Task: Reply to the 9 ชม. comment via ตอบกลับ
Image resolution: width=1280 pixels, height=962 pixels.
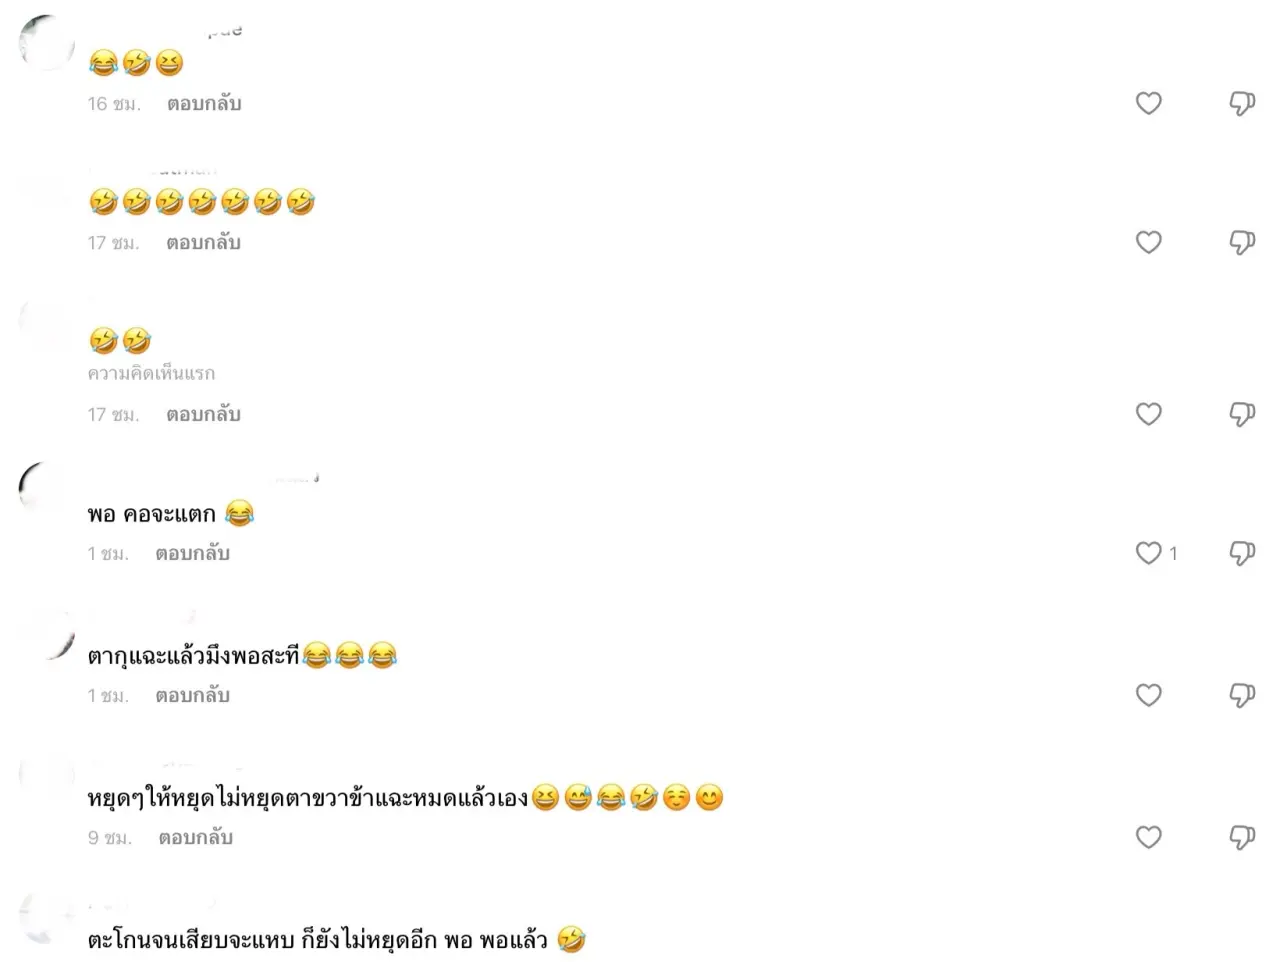Action: pos(196,837)
